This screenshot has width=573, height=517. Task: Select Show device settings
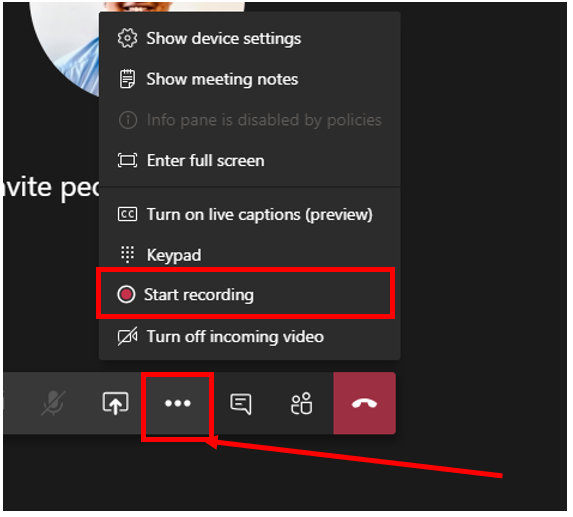[x=224, y=38]
